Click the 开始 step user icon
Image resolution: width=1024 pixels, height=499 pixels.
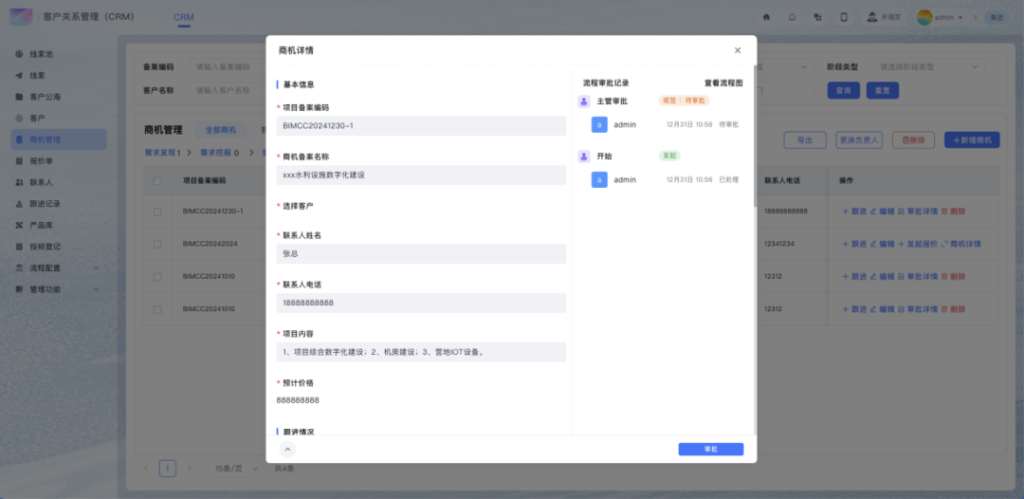(584, 156)
